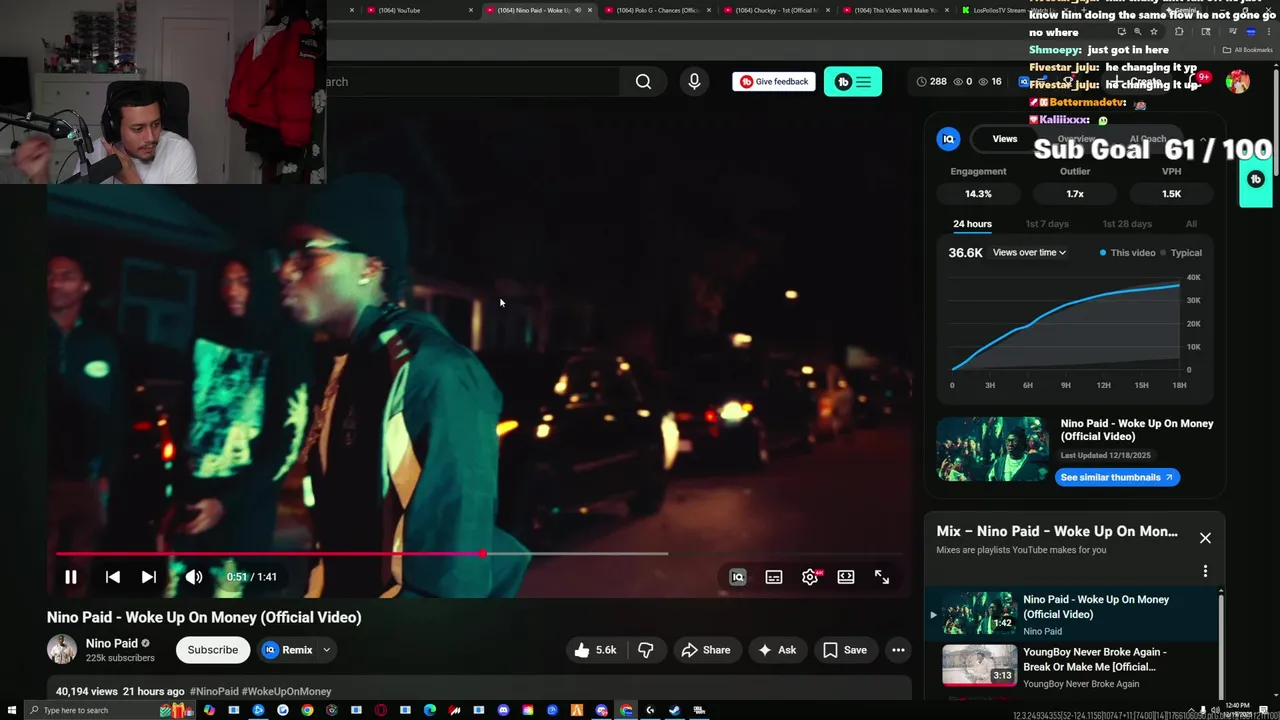The width and height of the screenshot is (1280, 720).
Task: Click the Remix button
Action: click(x=289, y=650)
